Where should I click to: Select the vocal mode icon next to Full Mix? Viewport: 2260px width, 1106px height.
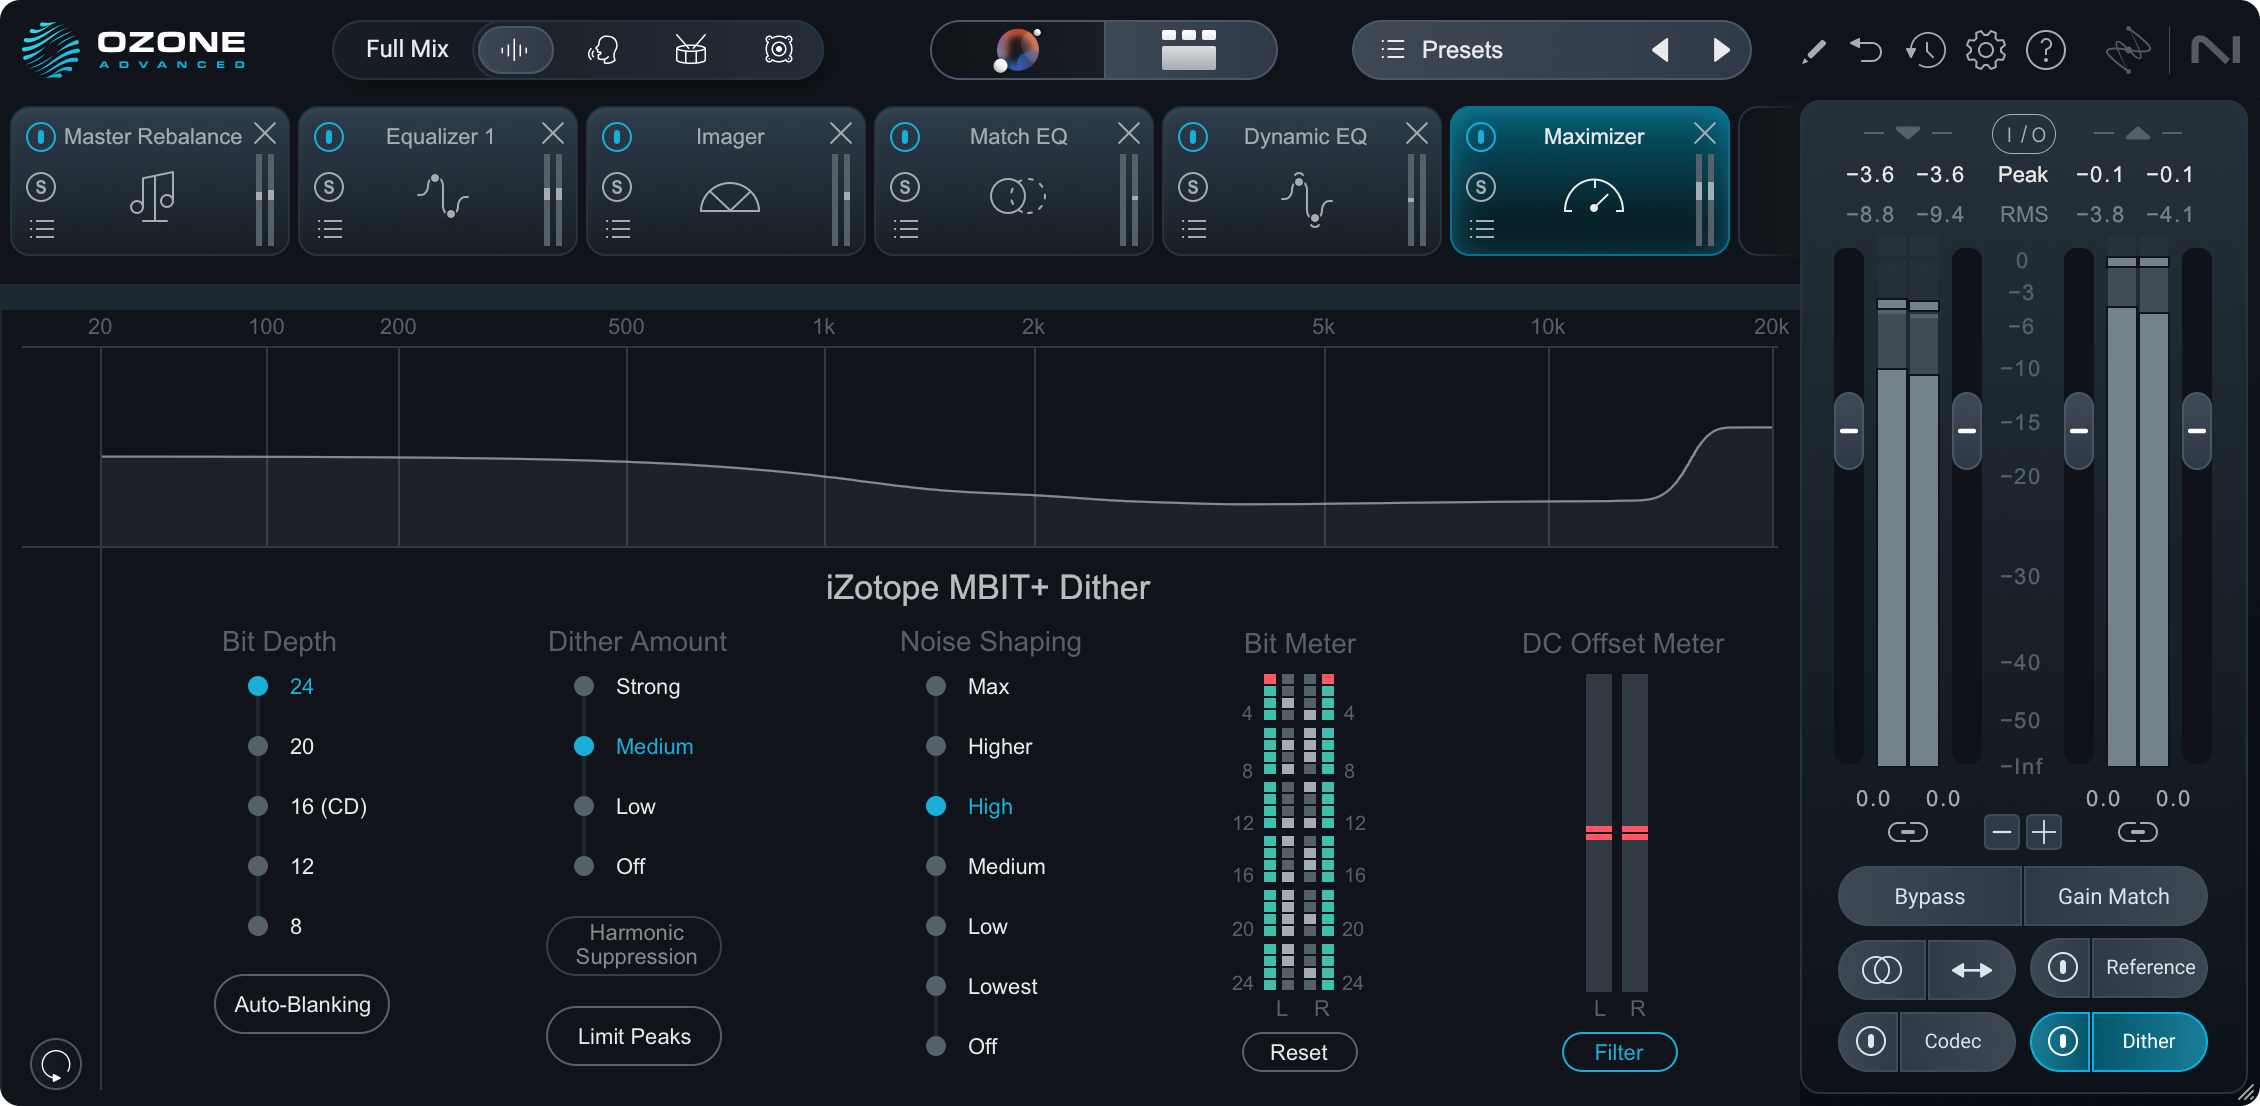604,49
